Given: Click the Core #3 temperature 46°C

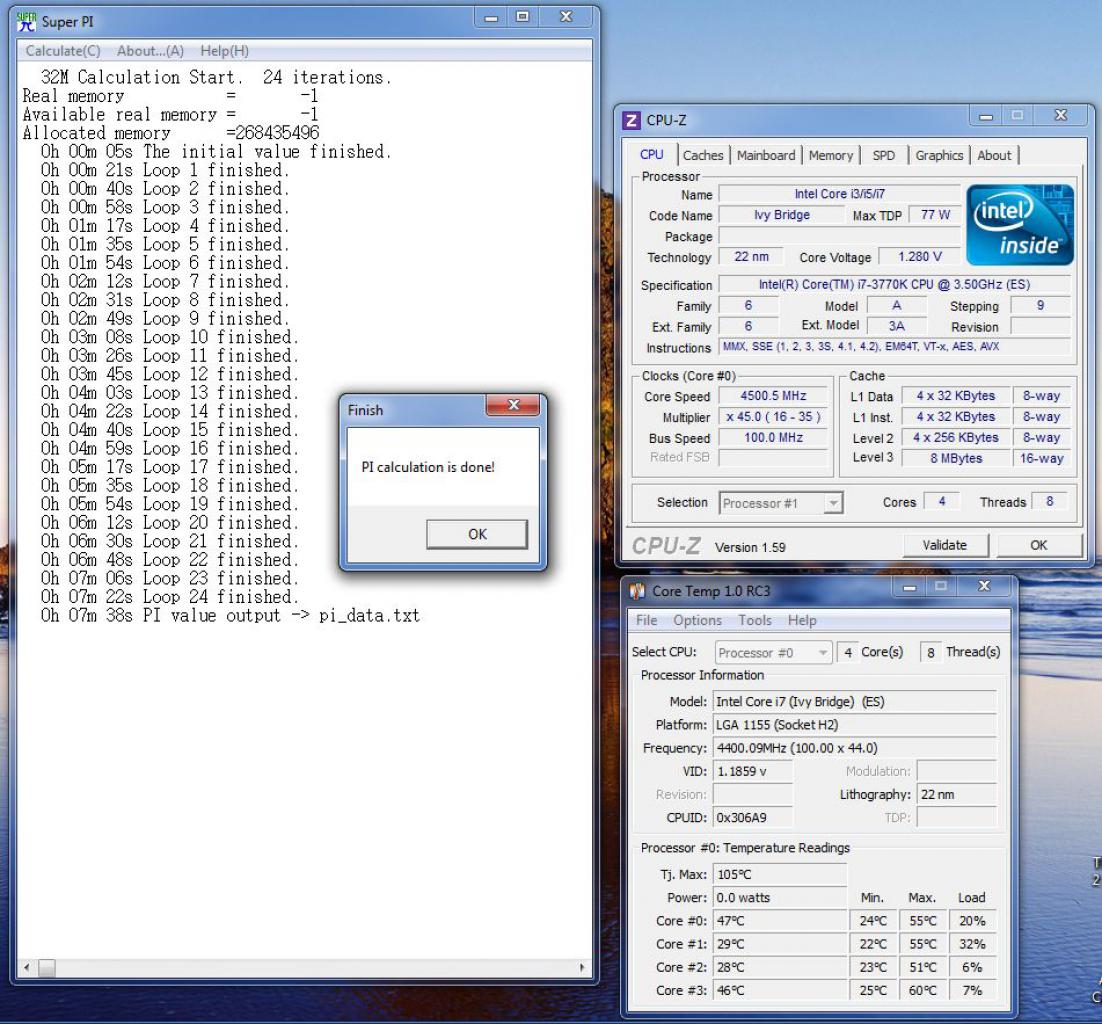Looking at the screenshot, I should coord(779,990).
